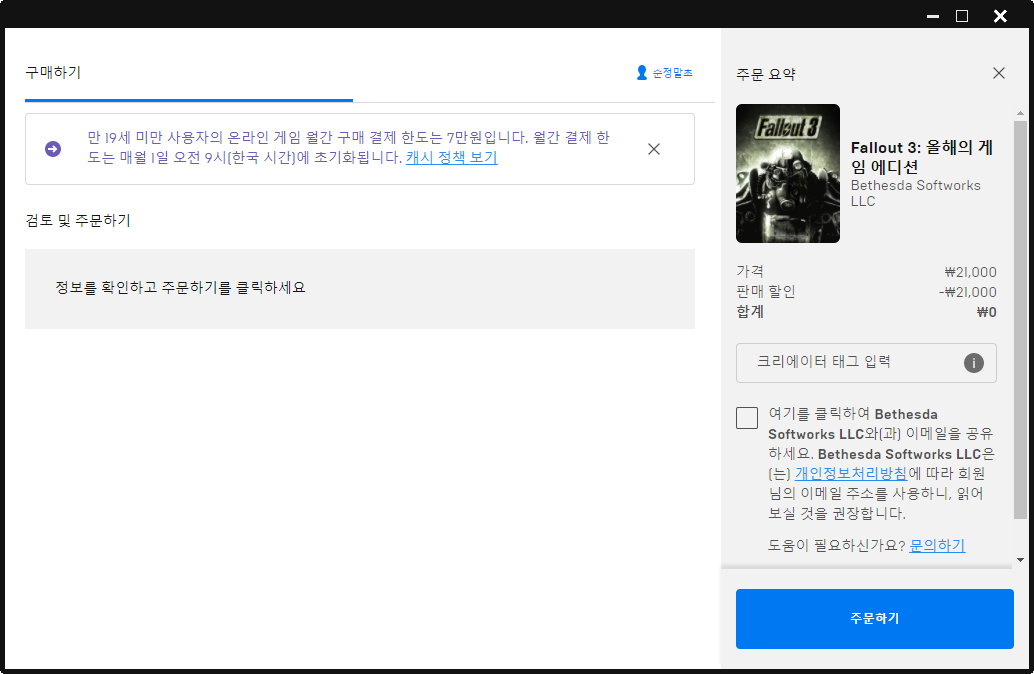
Task: Click the Fallout 3: 올해의 게임 에디션 title
Action: point(921,157)
